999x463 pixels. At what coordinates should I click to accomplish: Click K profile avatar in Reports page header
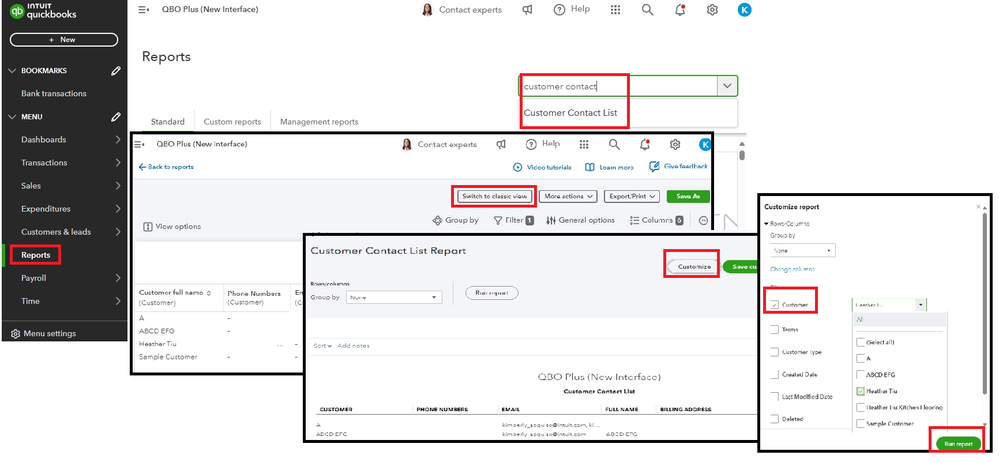tap(744, 10)
